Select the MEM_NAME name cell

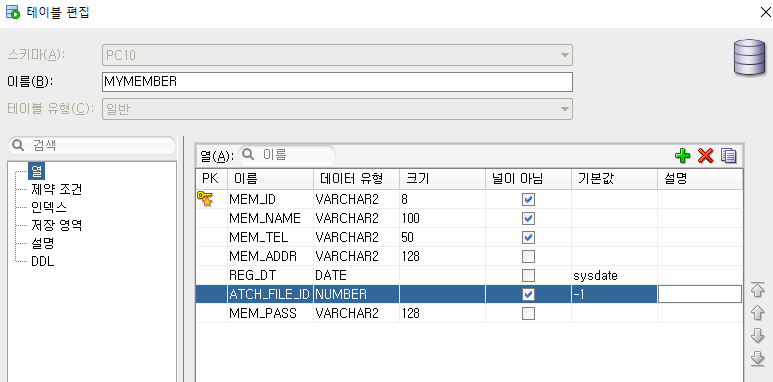pos(270,218)
